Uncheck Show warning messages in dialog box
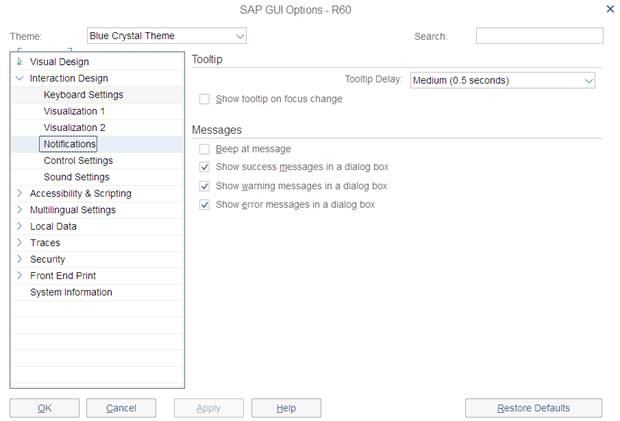This screenshot has height=421, width=620. (205, 186)
